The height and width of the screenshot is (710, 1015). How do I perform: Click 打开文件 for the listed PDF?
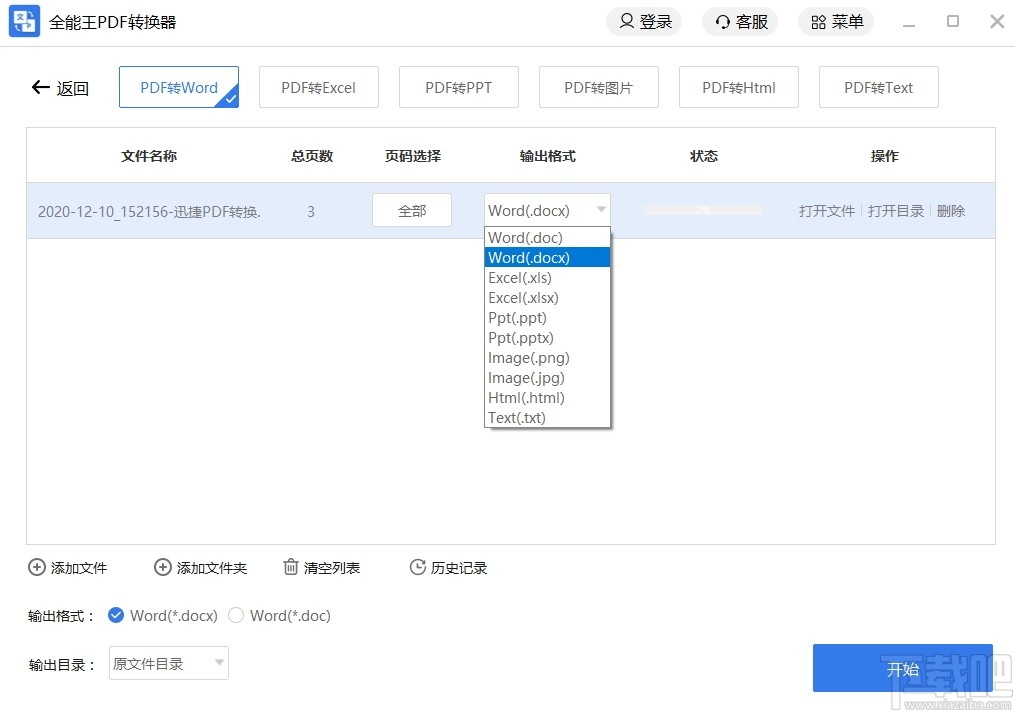coord(826,210)
